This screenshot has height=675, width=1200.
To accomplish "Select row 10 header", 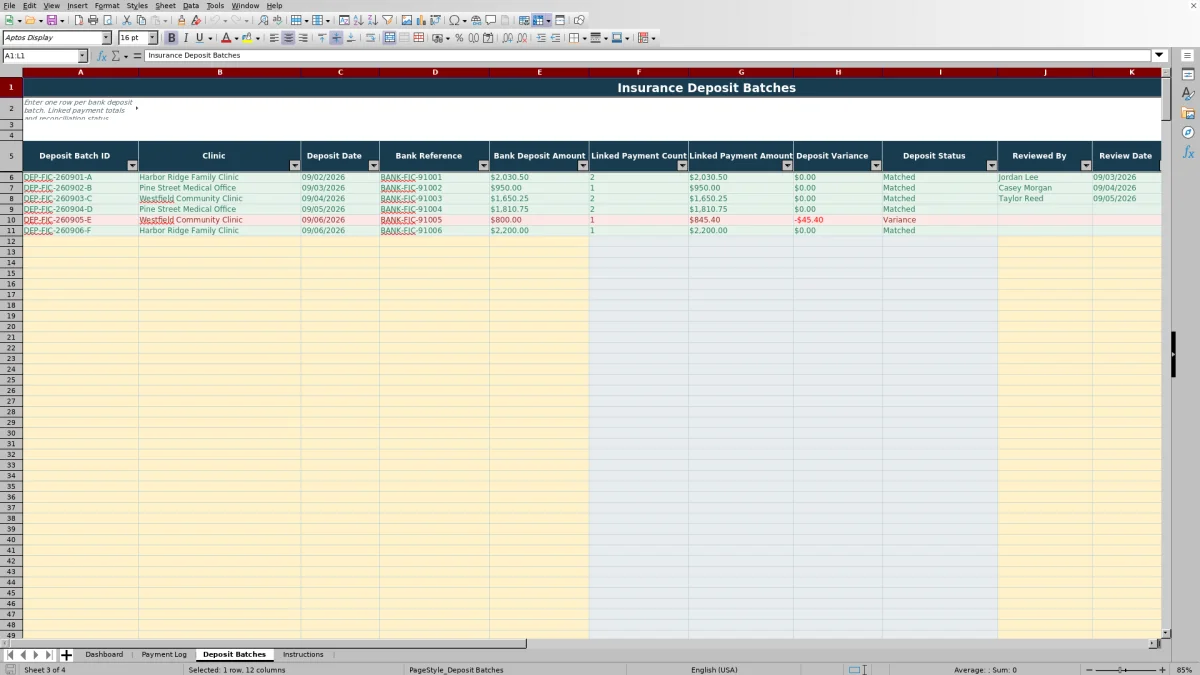I will (11, 220).
